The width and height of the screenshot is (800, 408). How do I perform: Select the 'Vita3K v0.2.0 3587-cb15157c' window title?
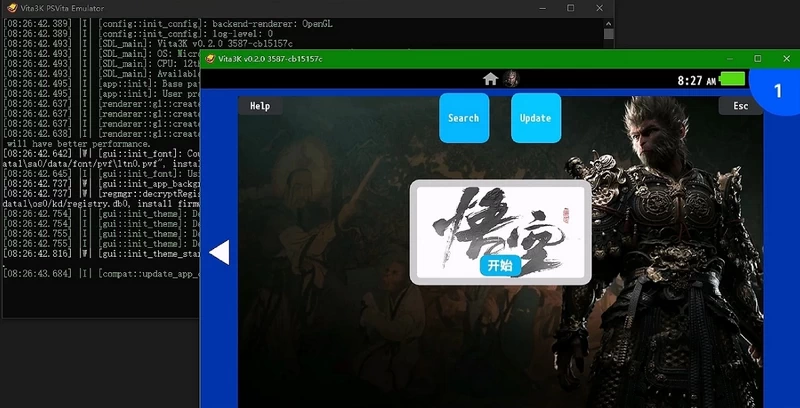(x=270, y=59)
